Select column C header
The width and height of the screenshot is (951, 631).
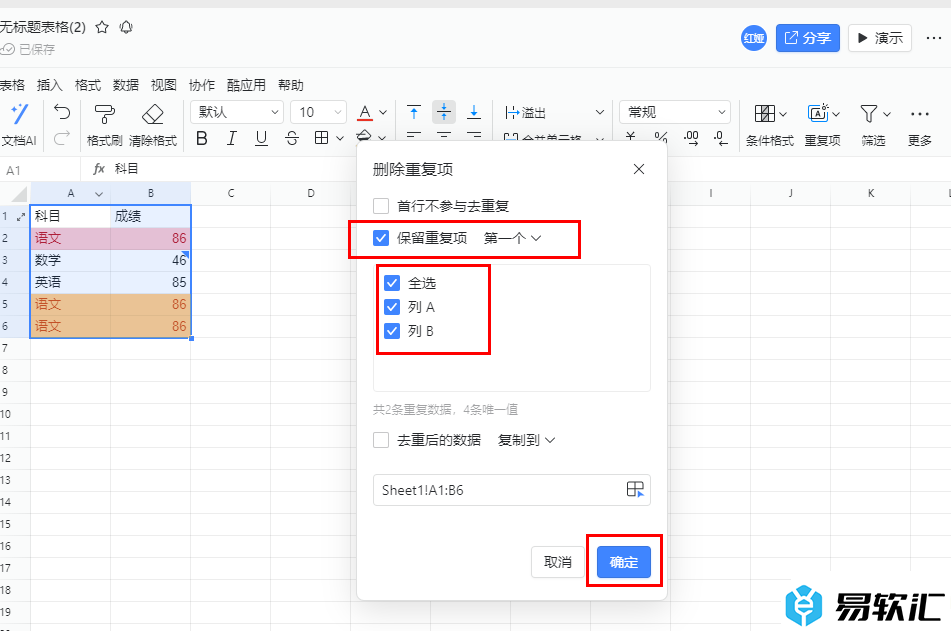coord(230,194)
